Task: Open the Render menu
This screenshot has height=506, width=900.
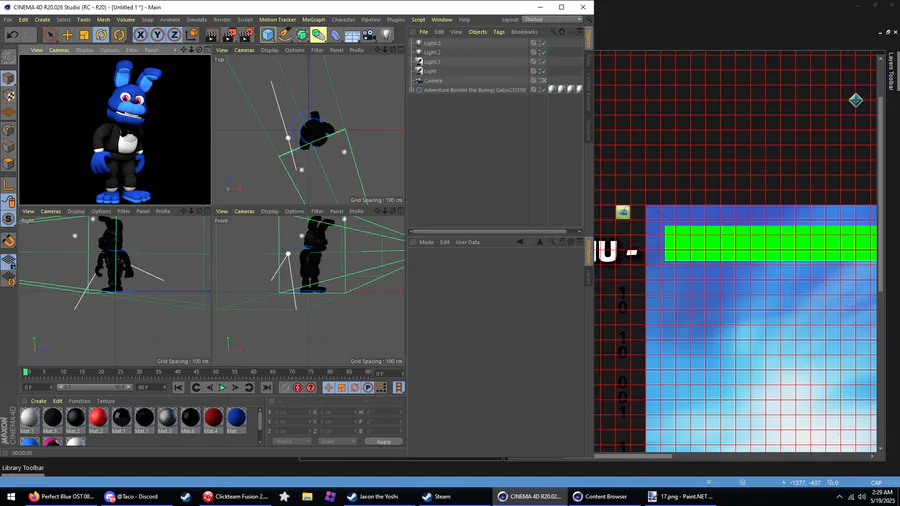Action: pyautogui.click(x=222, y=20)
